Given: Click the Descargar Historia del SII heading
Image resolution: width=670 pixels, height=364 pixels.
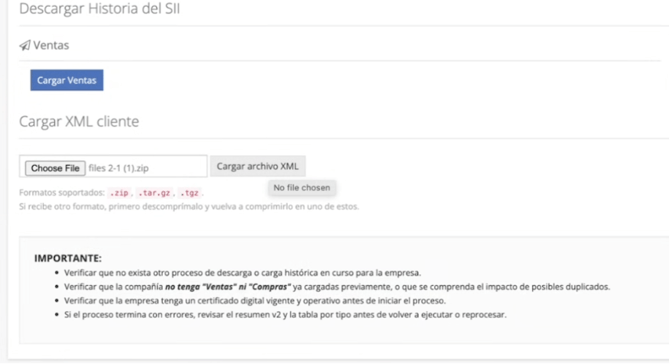Looking at the screenshot, I should (100, 9).
